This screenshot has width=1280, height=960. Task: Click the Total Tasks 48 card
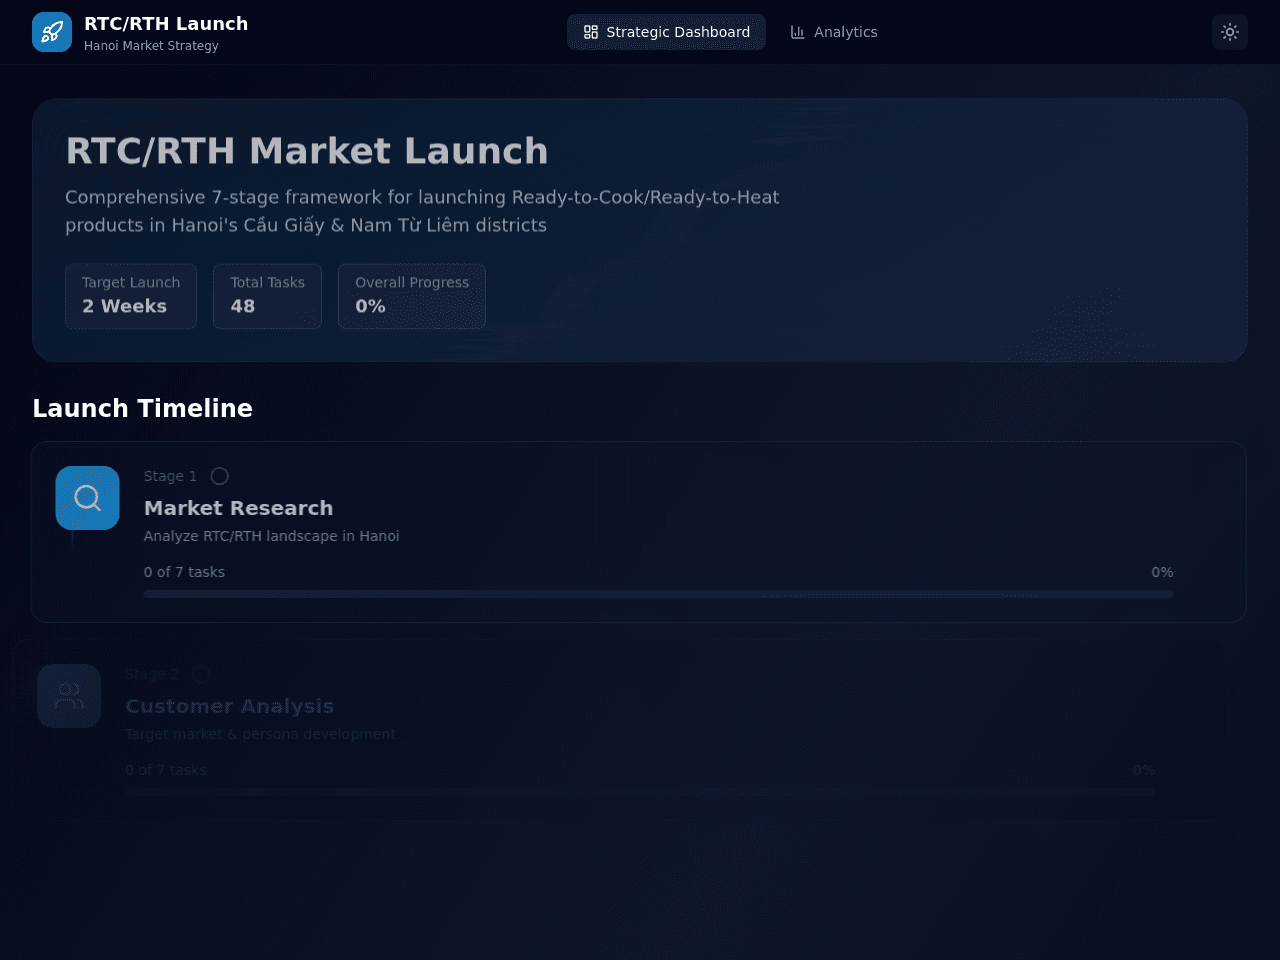(x=267, y=296)
